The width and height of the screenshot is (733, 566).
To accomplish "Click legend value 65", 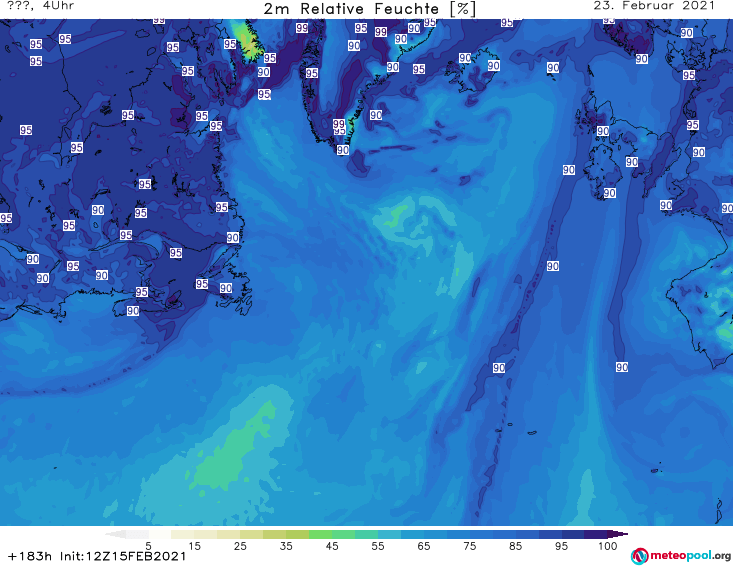I will (x=424, y=546).
